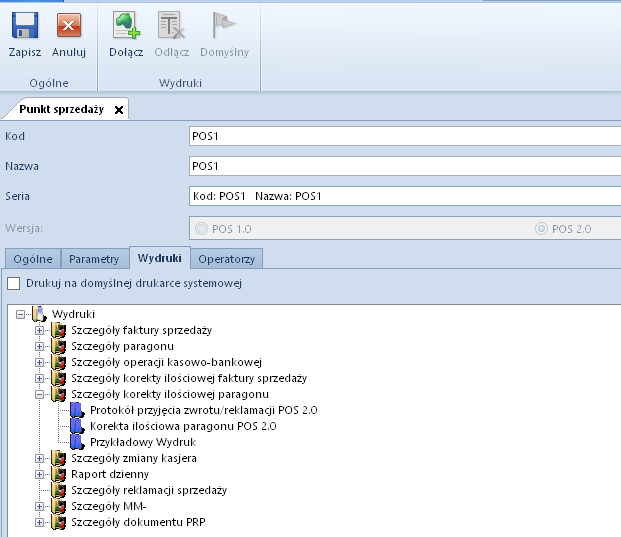Click the Anuluj button label

(x=69, y=52)
